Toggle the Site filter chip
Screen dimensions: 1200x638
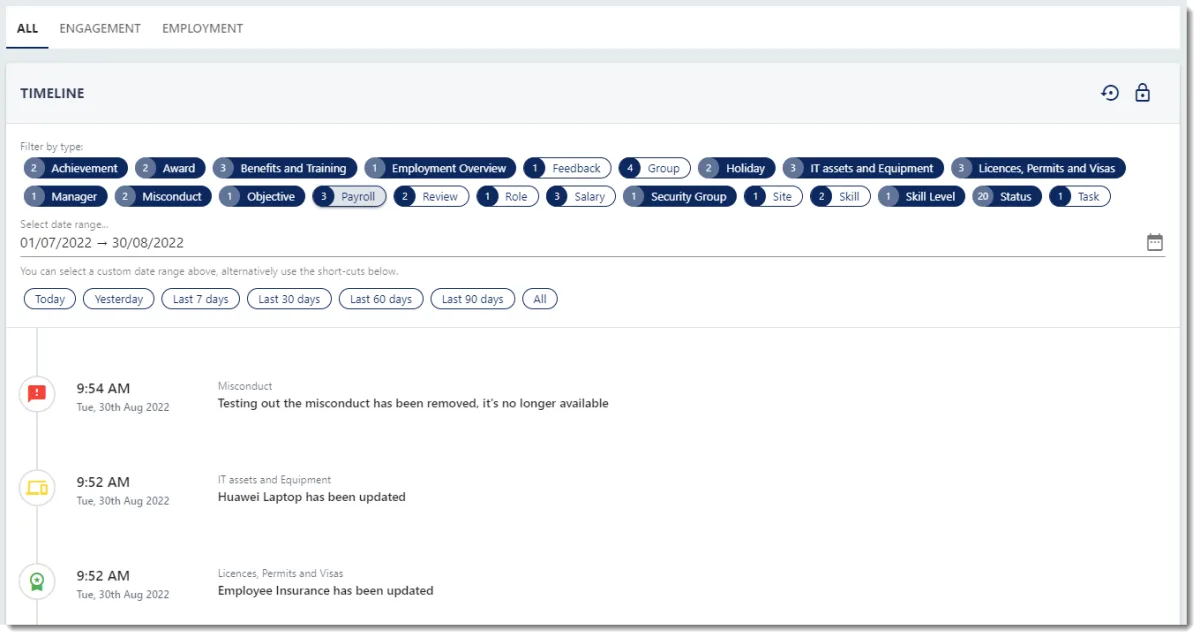(773, 196)
